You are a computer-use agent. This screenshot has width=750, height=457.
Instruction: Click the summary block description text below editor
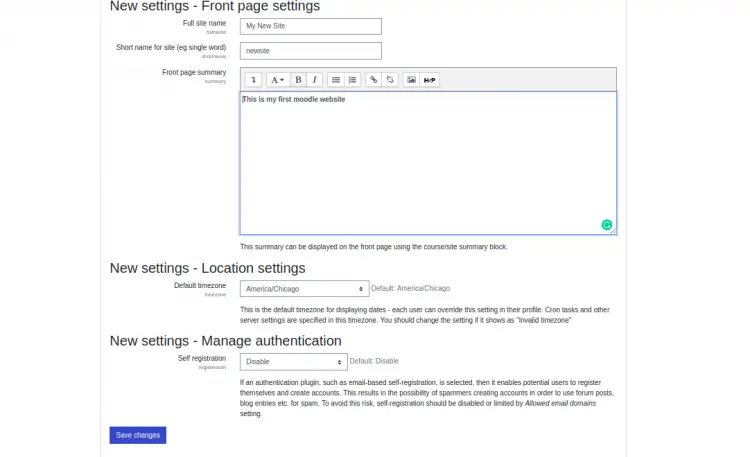click(374, 247)
